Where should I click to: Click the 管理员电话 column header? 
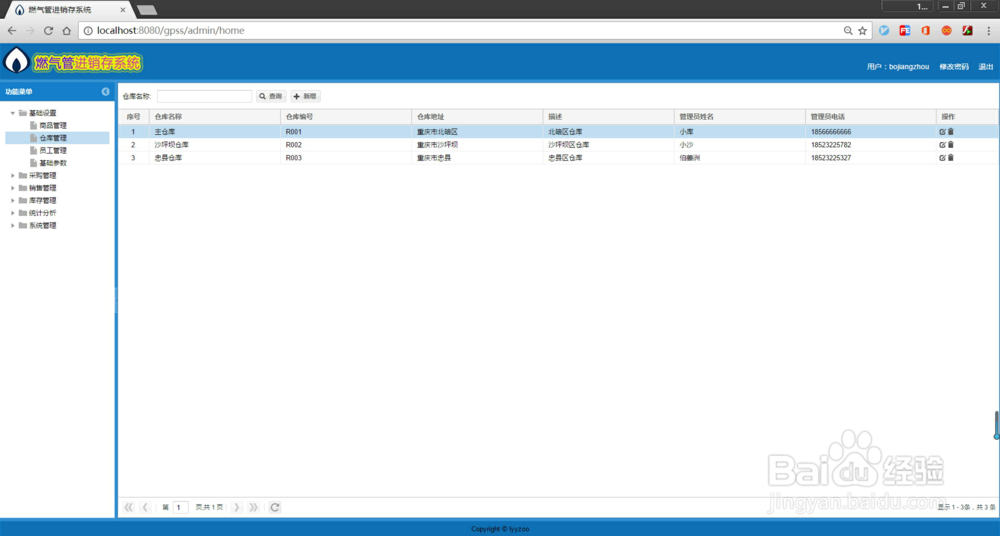coord(871,117)
